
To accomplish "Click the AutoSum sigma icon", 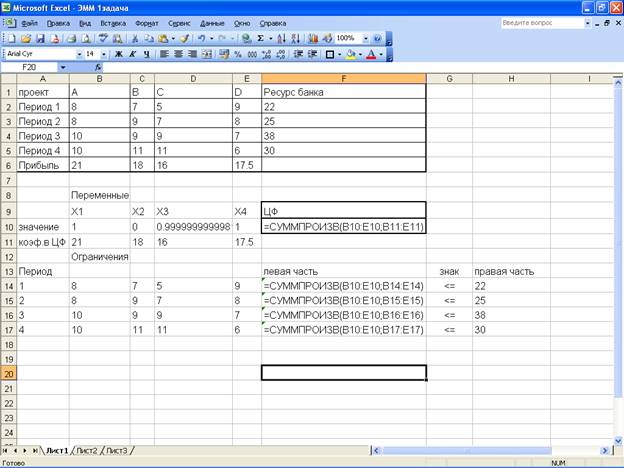I will 260,38.
